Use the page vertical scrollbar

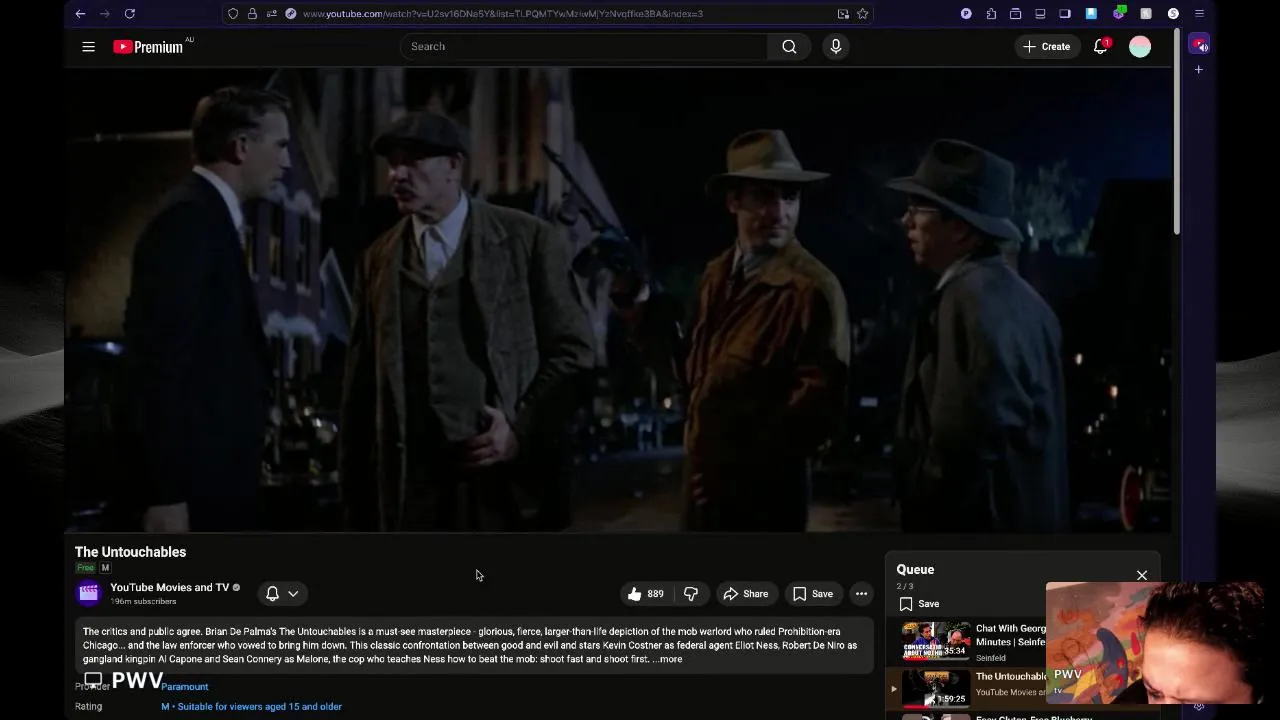1178,130
